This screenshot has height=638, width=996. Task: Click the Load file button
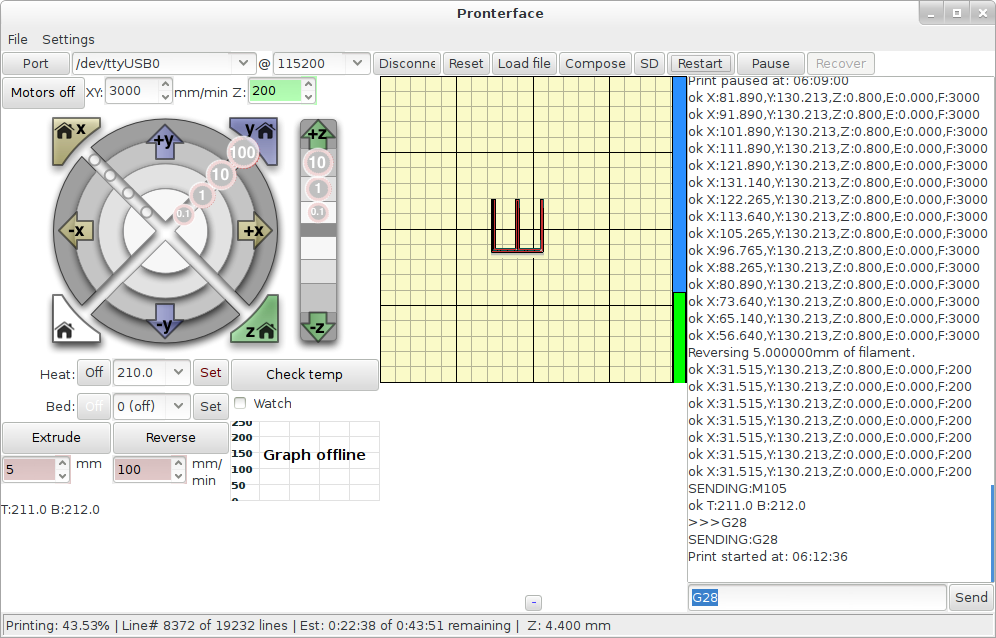[x=524, y=63]
